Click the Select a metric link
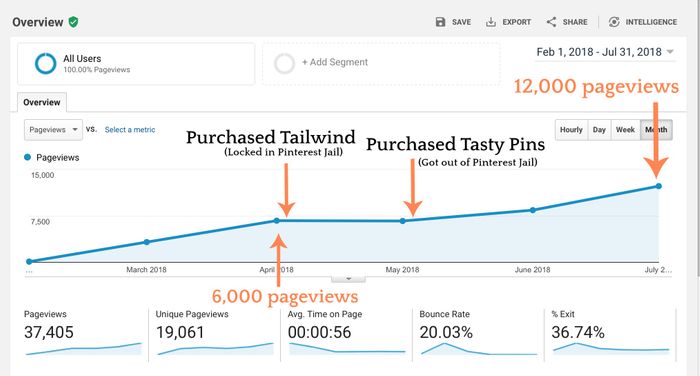 [x=130, y=130]
